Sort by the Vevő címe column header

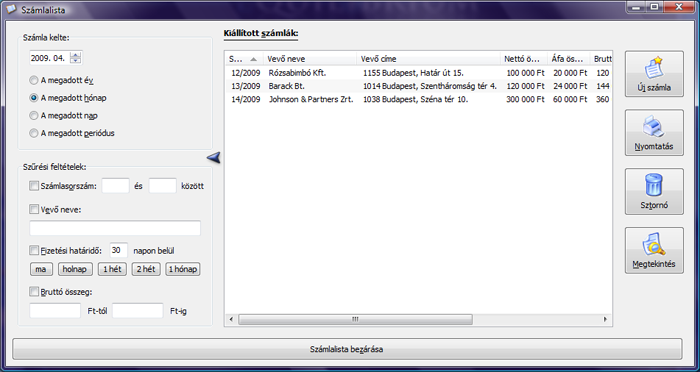pyautogui.click(x=429, y=59)
